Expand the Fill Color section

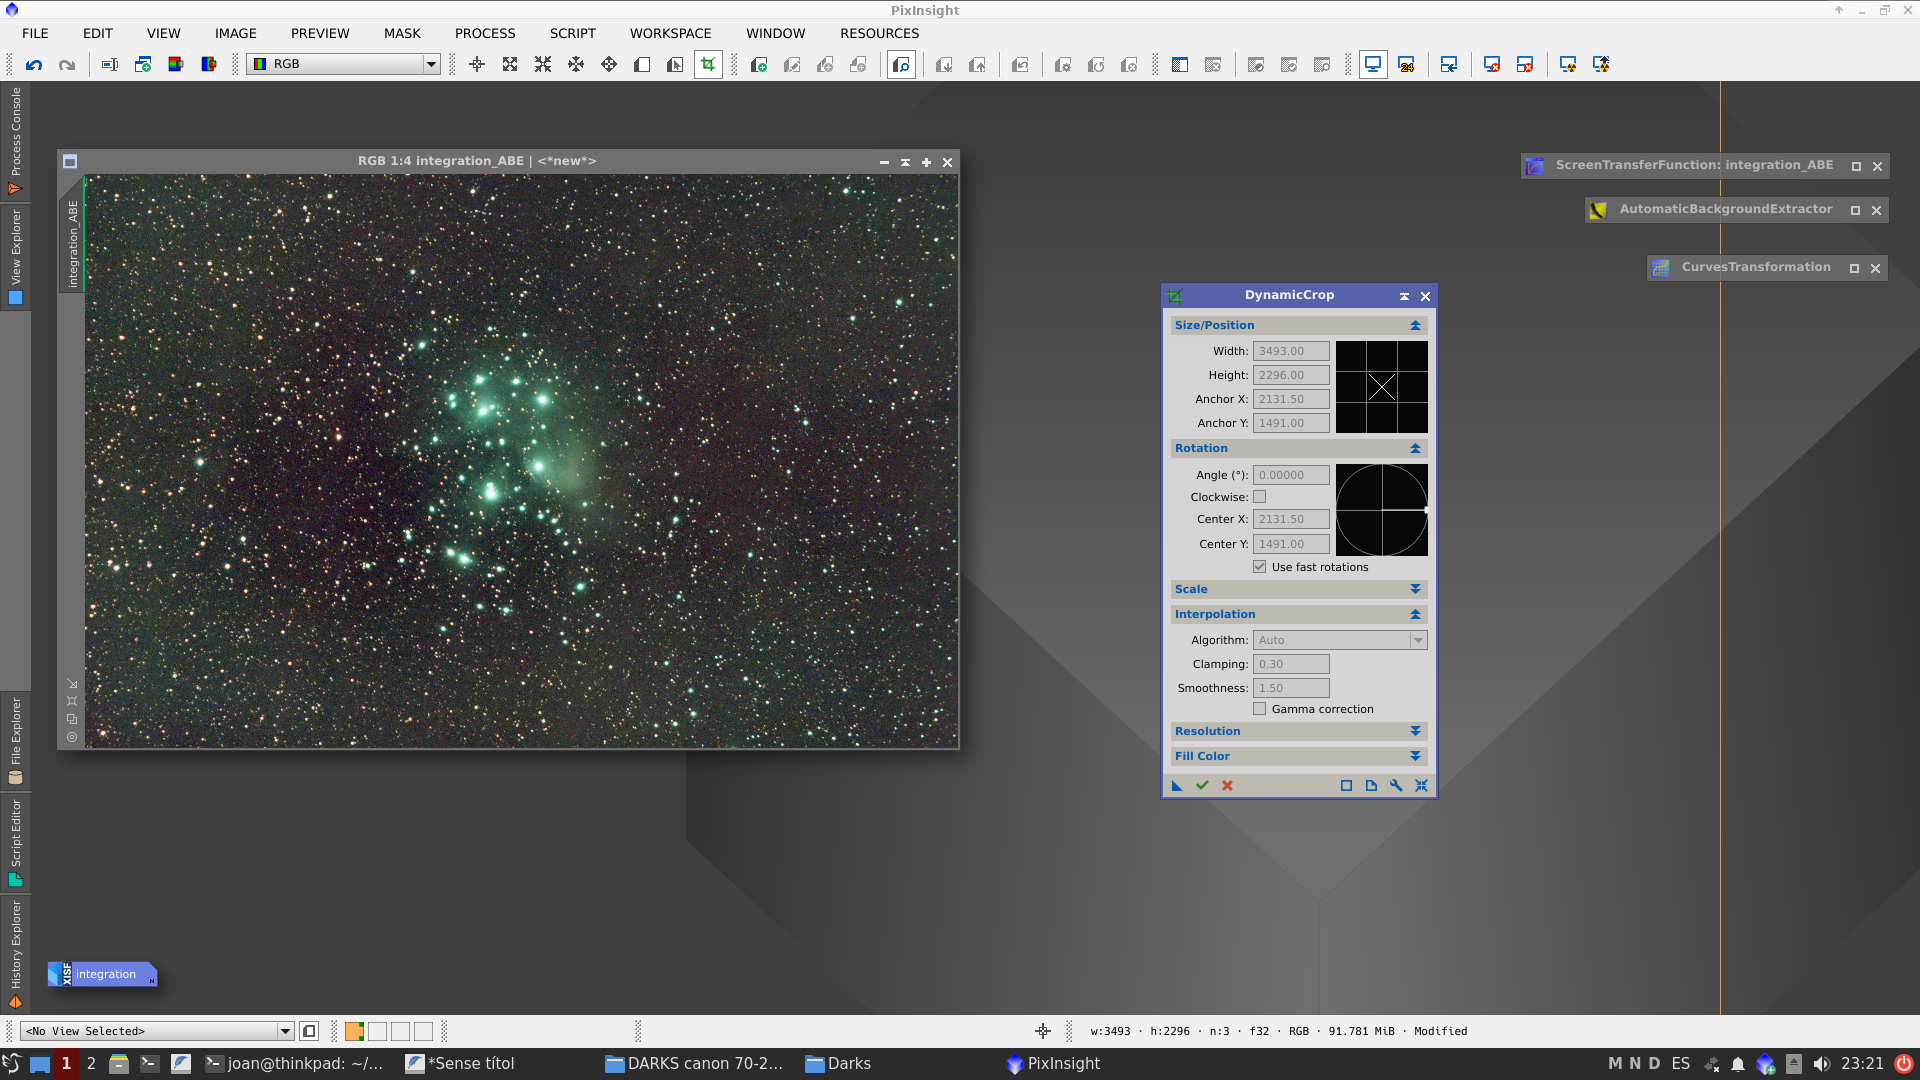1415,756
